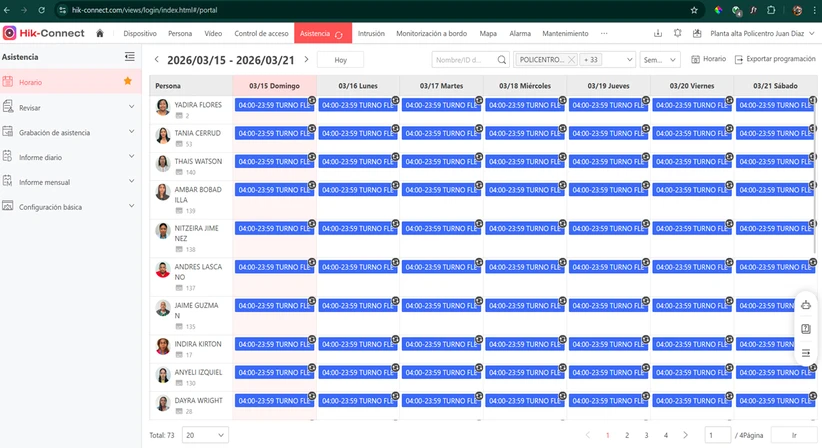The image size is (822, 448).
Task: Click the Hik-Connect logo
Action: click(x=44, y=33)
